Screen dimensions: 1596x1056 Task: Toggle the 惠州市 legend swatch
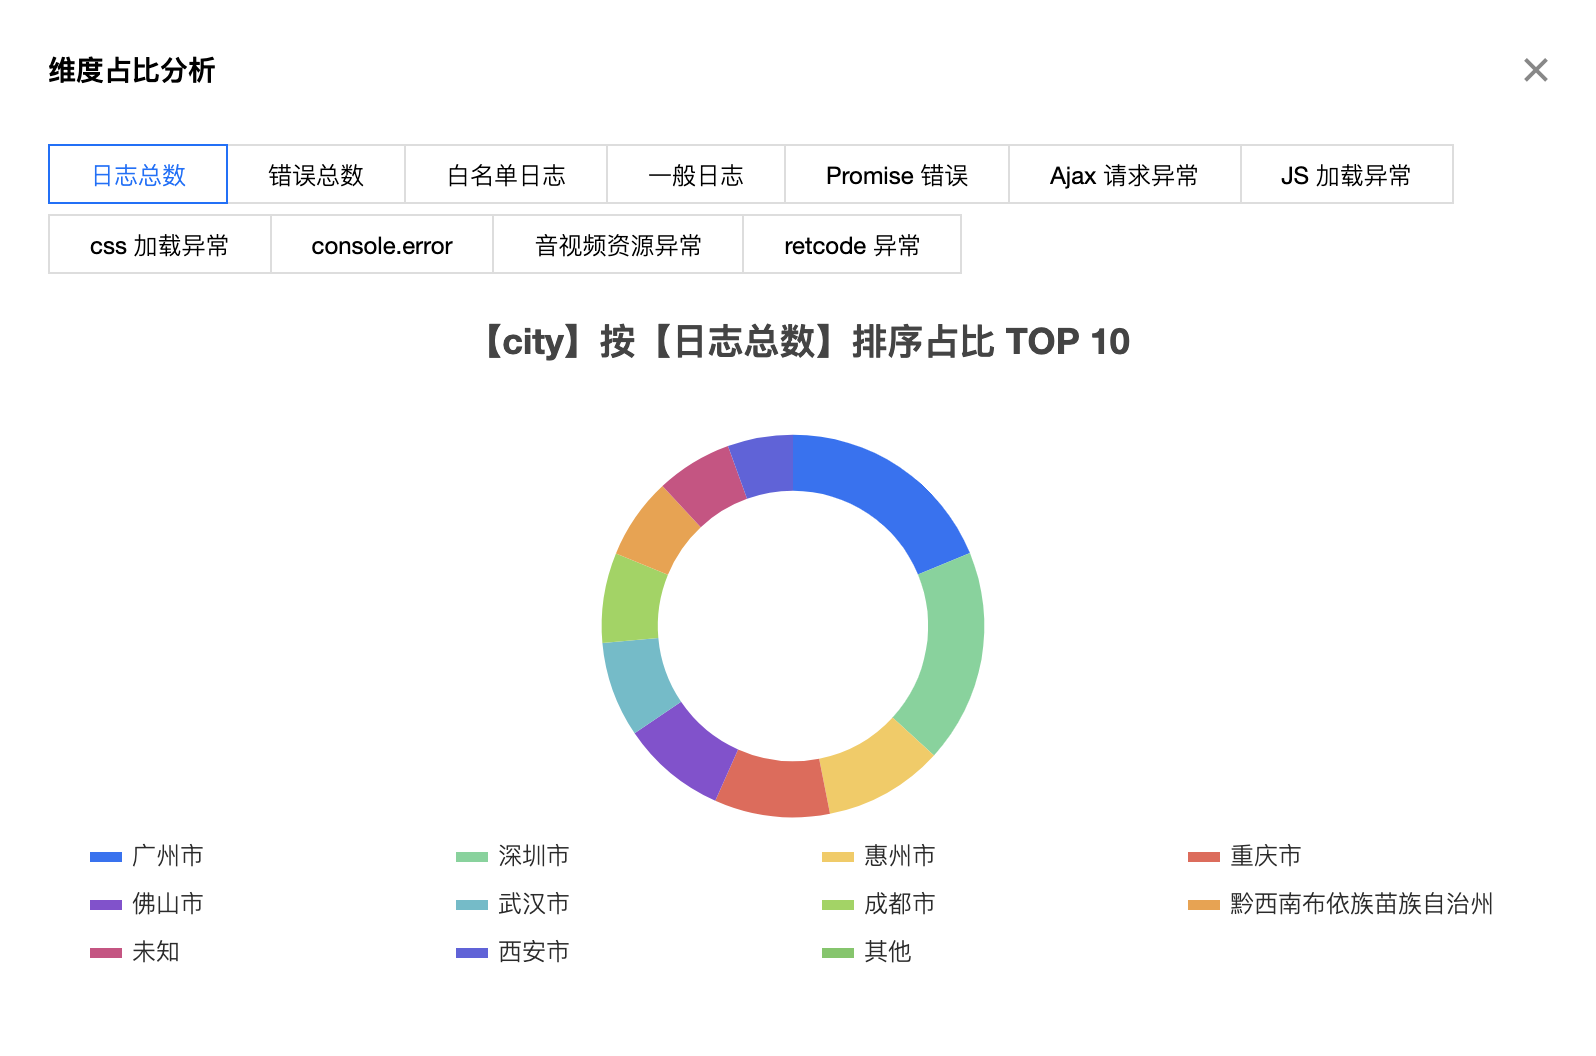pos(838,857)
